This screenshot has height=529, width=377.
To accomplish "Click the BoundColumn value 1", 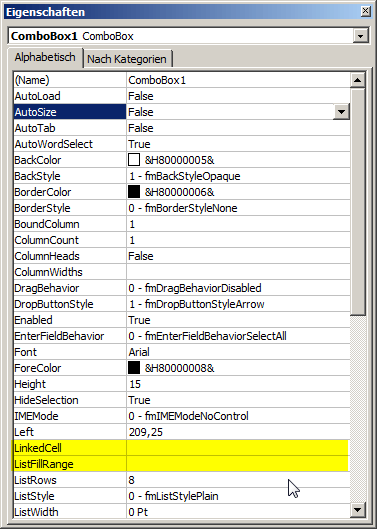I will [x=238, y=224].
